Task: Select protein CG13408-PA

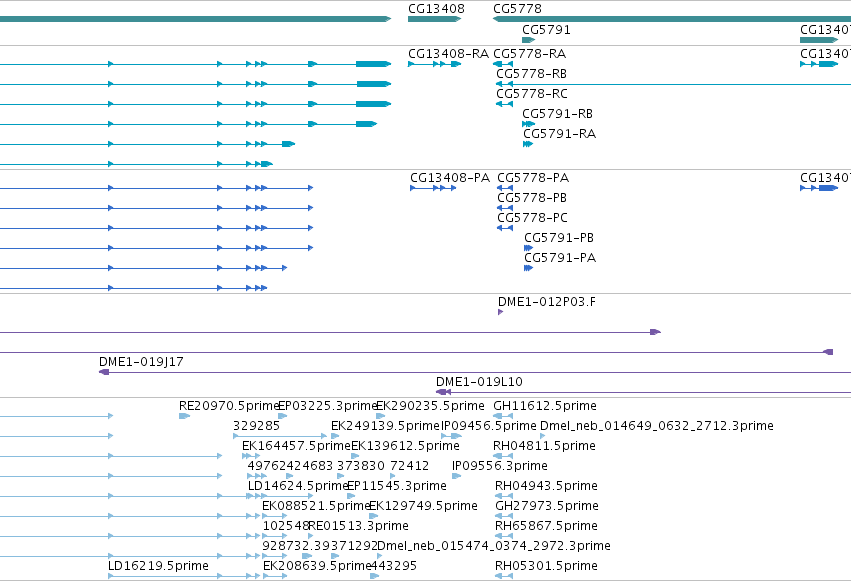Action: tap(433, 188)
